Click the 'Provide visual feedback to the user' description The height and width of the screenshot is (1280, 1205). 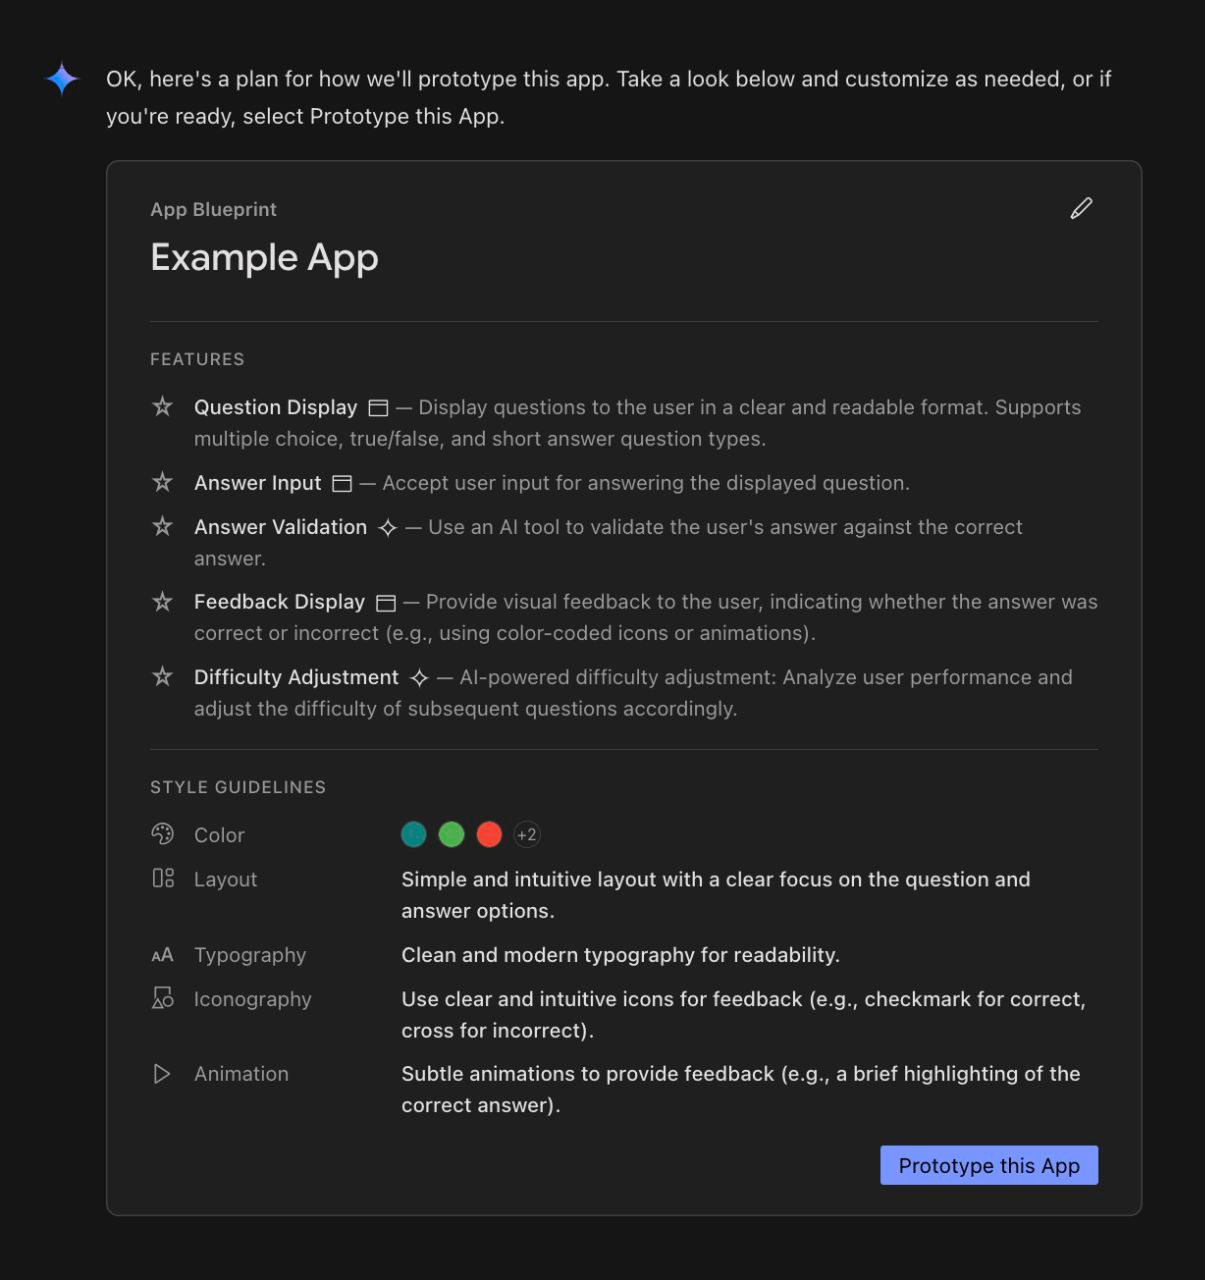(646, 617)
